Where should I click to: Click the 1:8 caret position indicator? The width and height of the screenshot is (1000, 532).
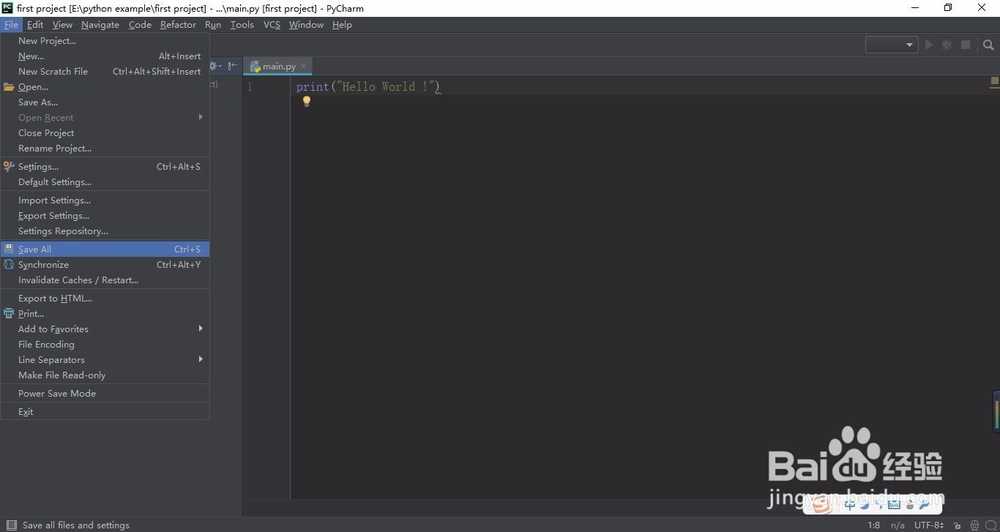(x=874, y=526)
